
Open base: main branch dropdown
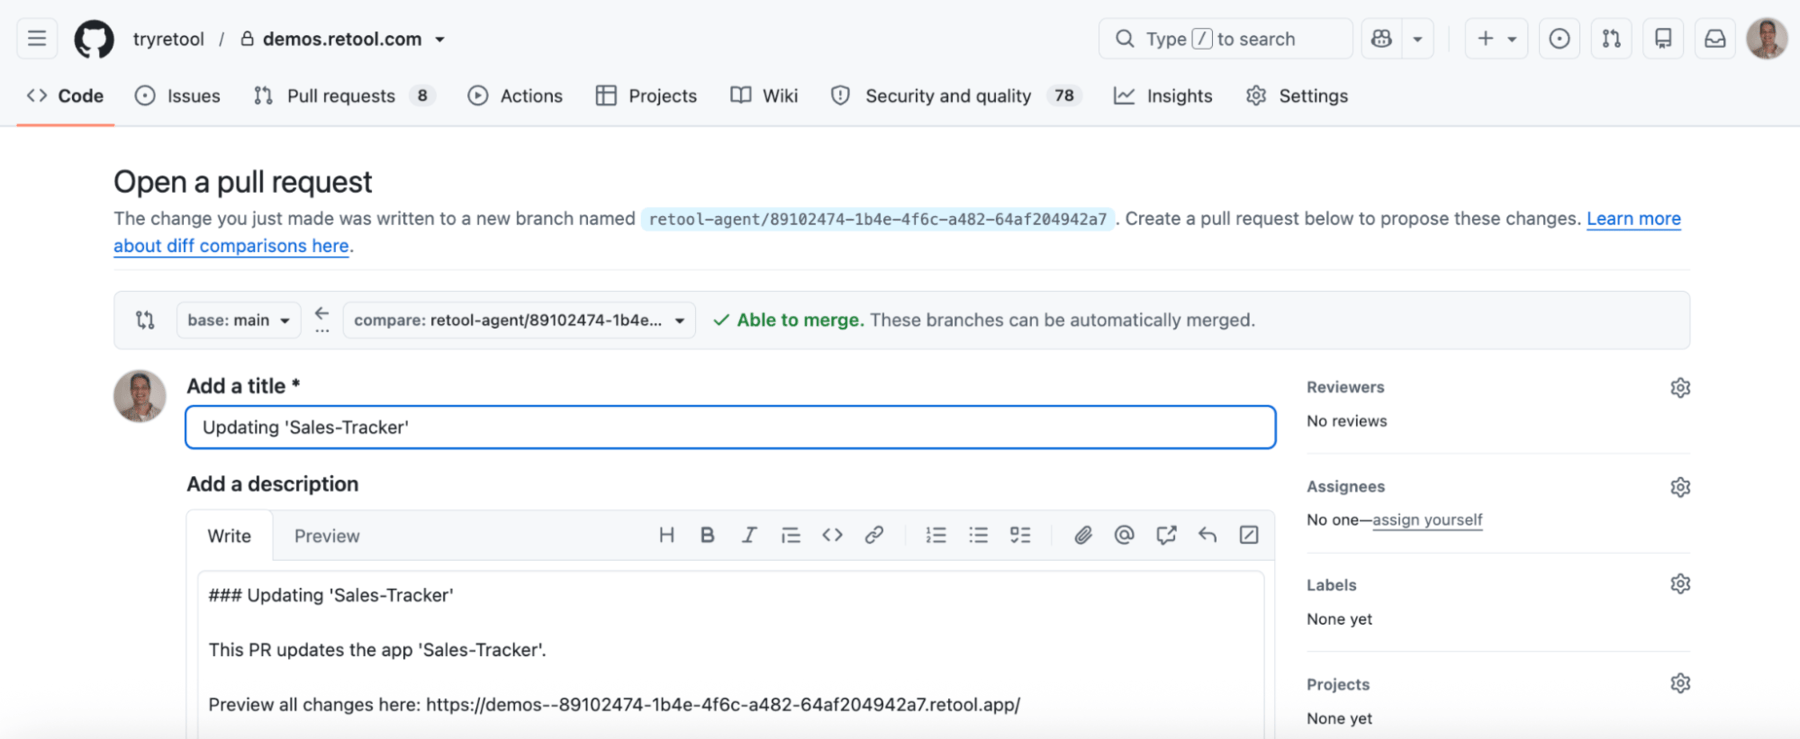tap(239, 320)
